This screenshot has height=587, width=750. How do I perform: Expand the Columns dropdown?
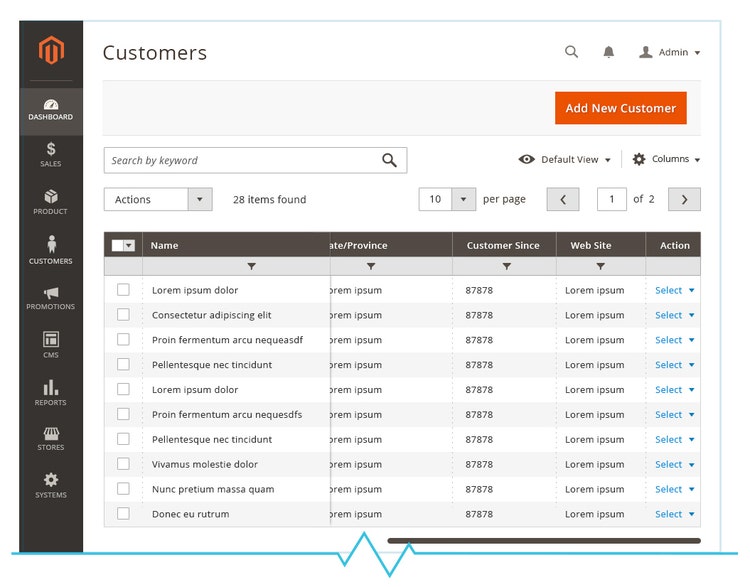point(667,159)
